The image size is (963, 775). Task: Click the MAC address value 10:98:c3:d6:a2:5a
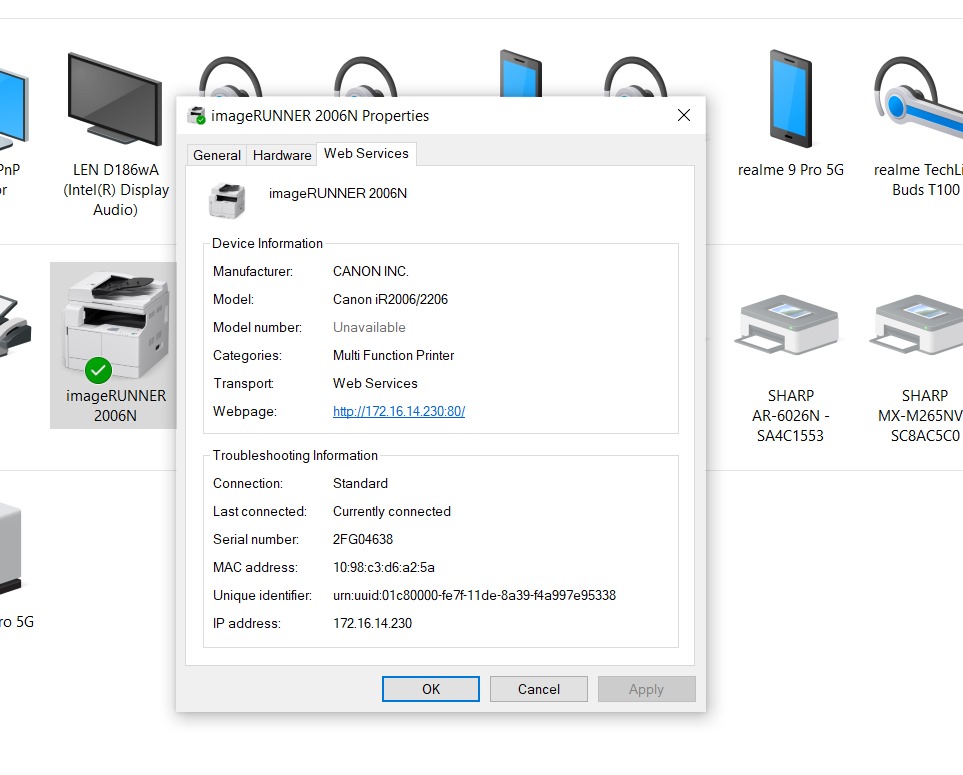pos(384,567)
